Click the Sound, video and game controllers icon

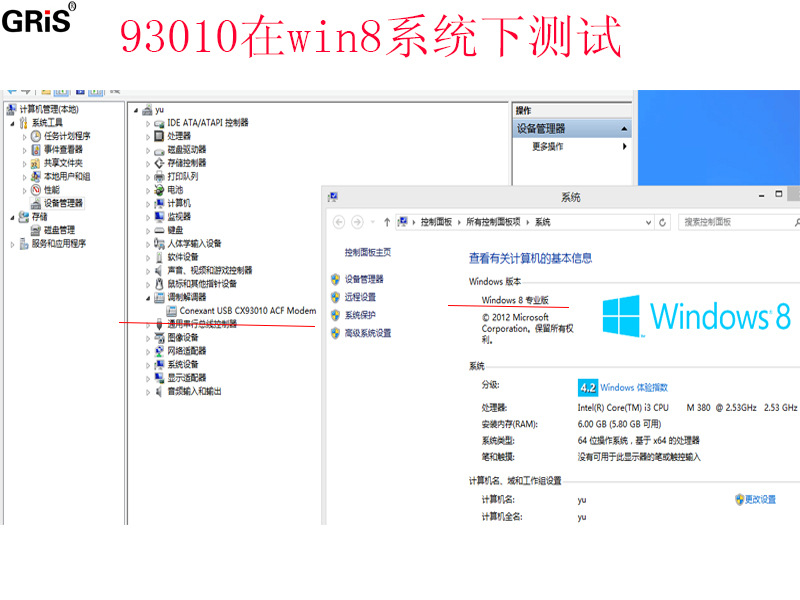(159, 270)
